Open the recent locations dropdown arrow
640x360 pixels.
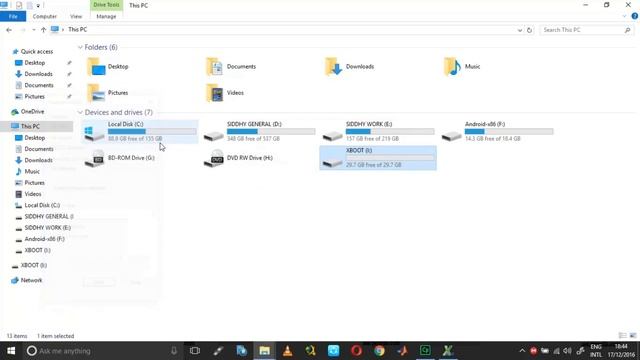[x=33, y=30]
